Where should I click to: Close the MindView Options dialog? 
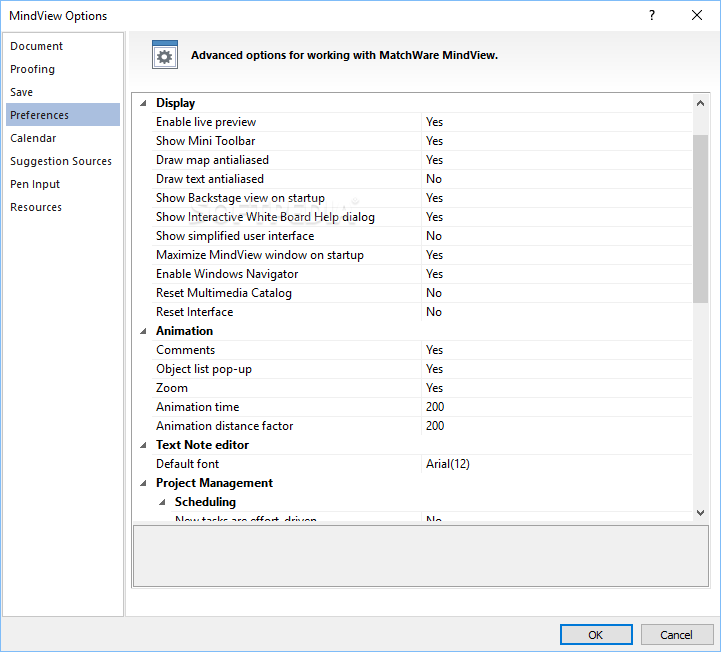click(x=697, y=15)
